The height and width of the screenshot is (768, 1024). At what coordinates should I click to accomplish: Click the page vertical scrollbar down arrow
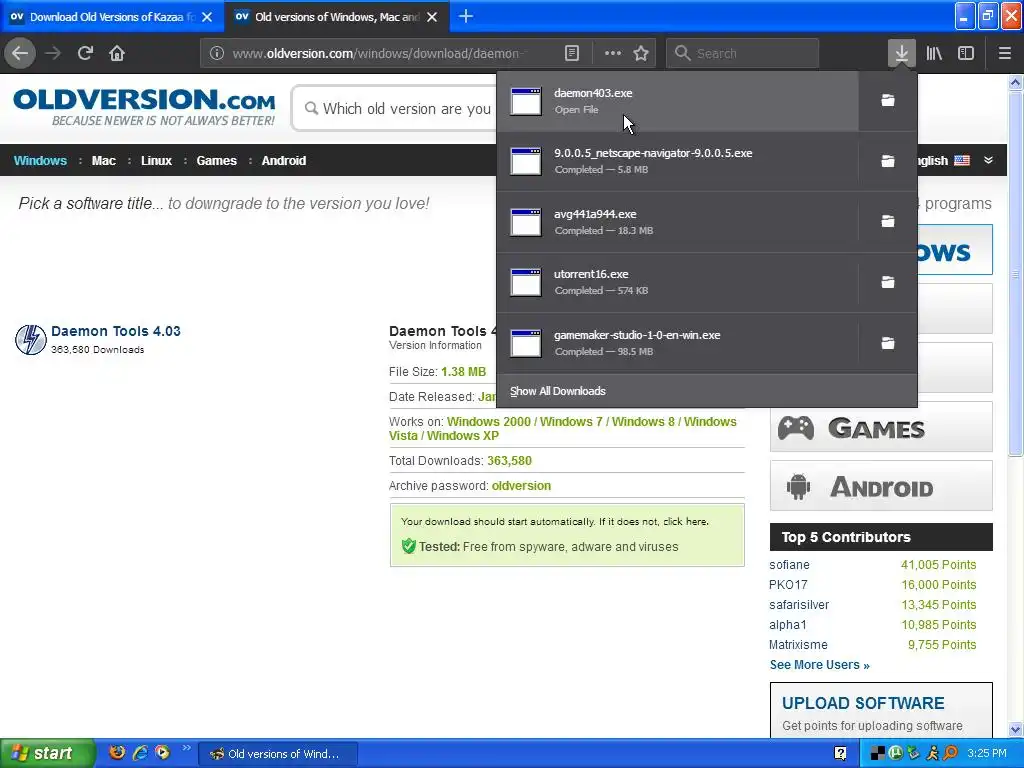[x=1016, y=729]
